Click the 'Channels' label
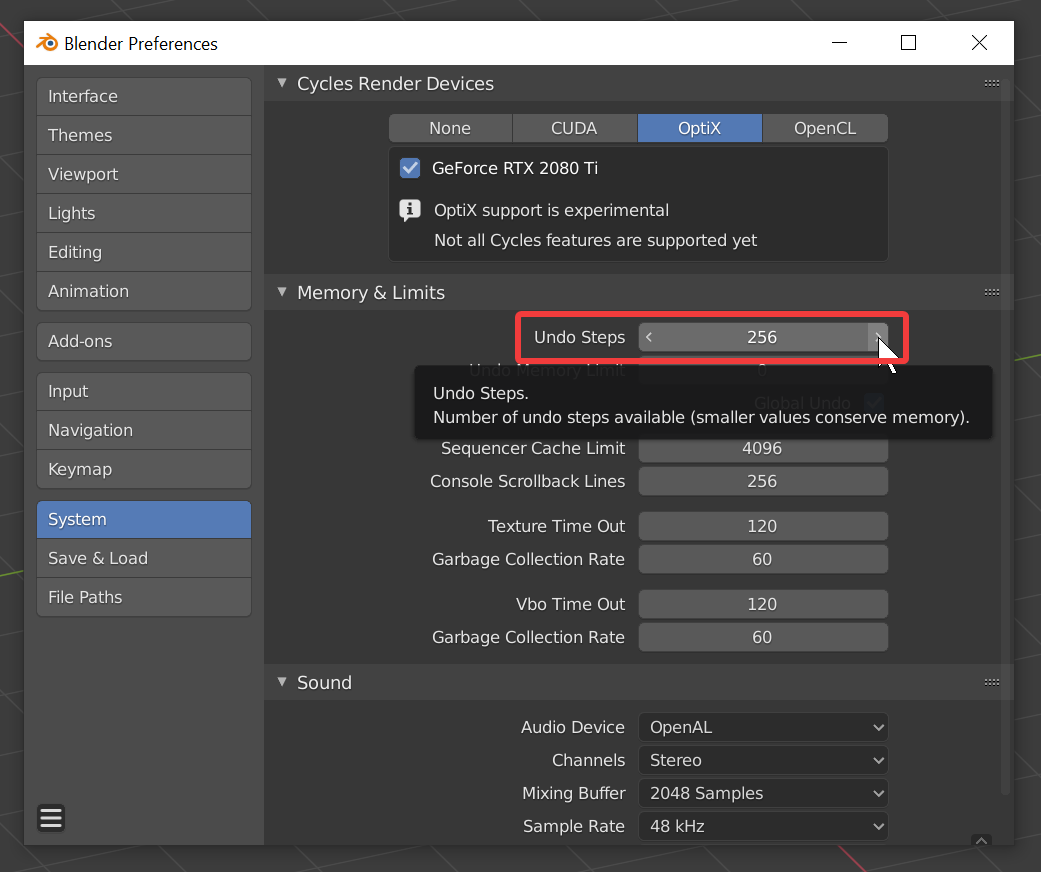Viewport: 1041px width, 872px height. point(589,760)
